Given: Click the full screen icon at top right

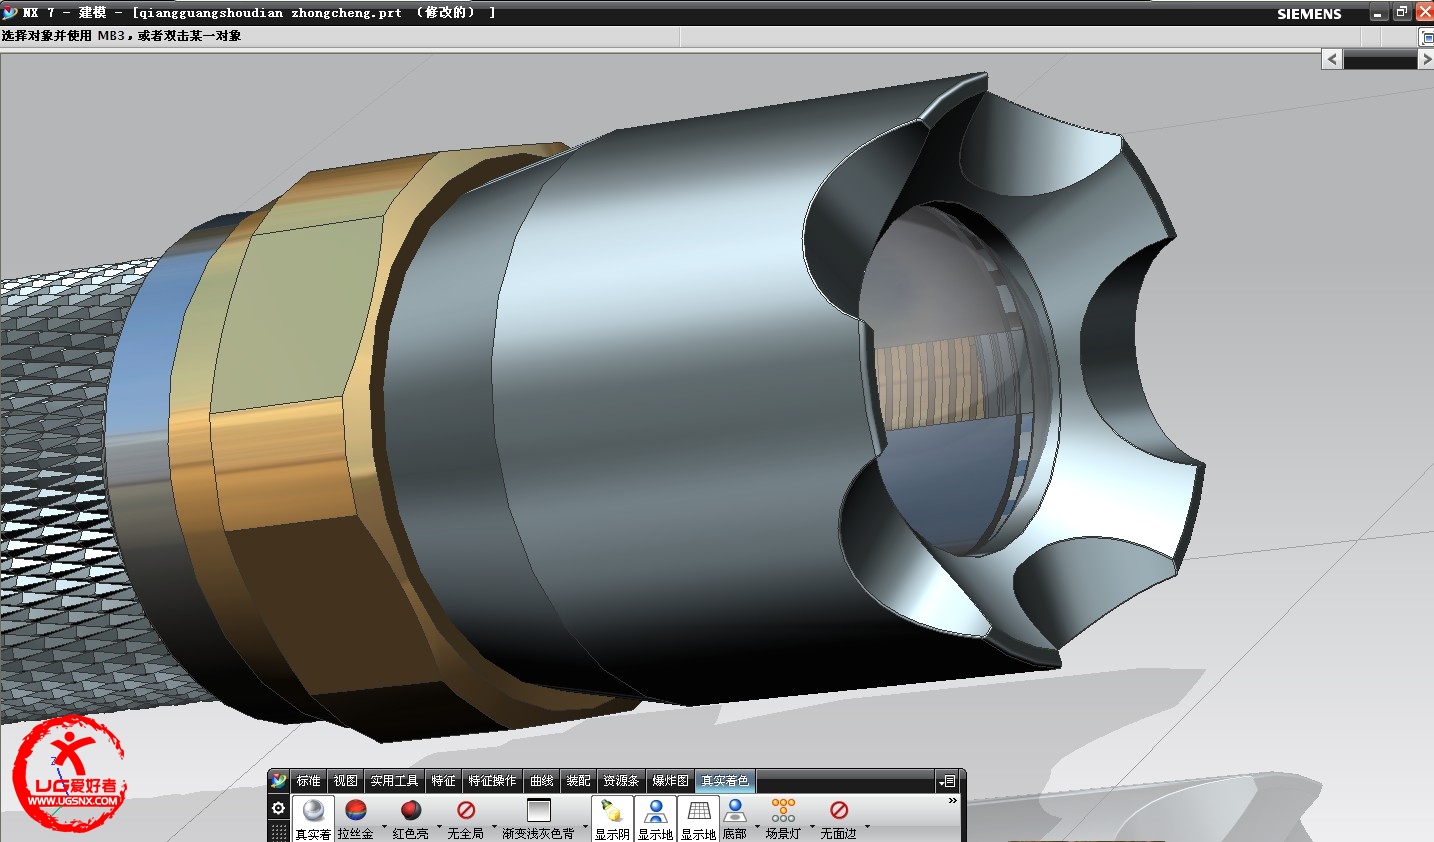Looking at the screenshot, I should pyautogui.click(x=1426, y=37).
